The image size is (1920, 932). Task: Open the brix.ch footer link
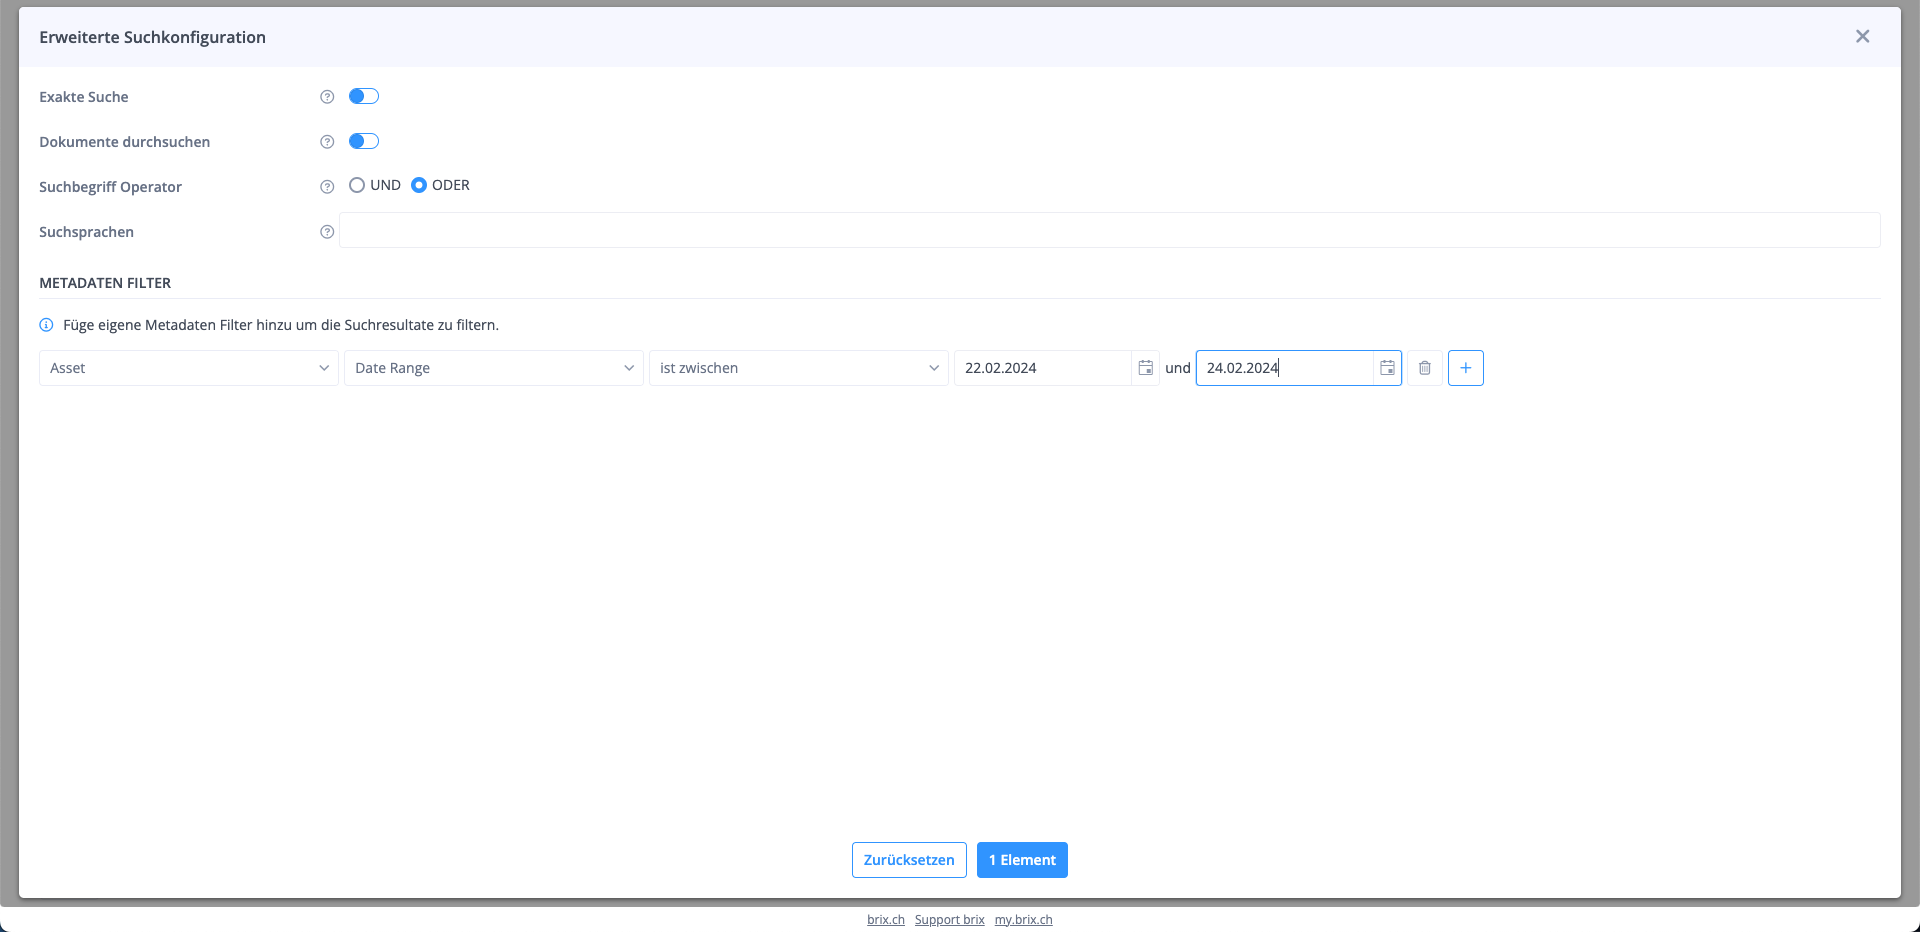click(886, 920)
